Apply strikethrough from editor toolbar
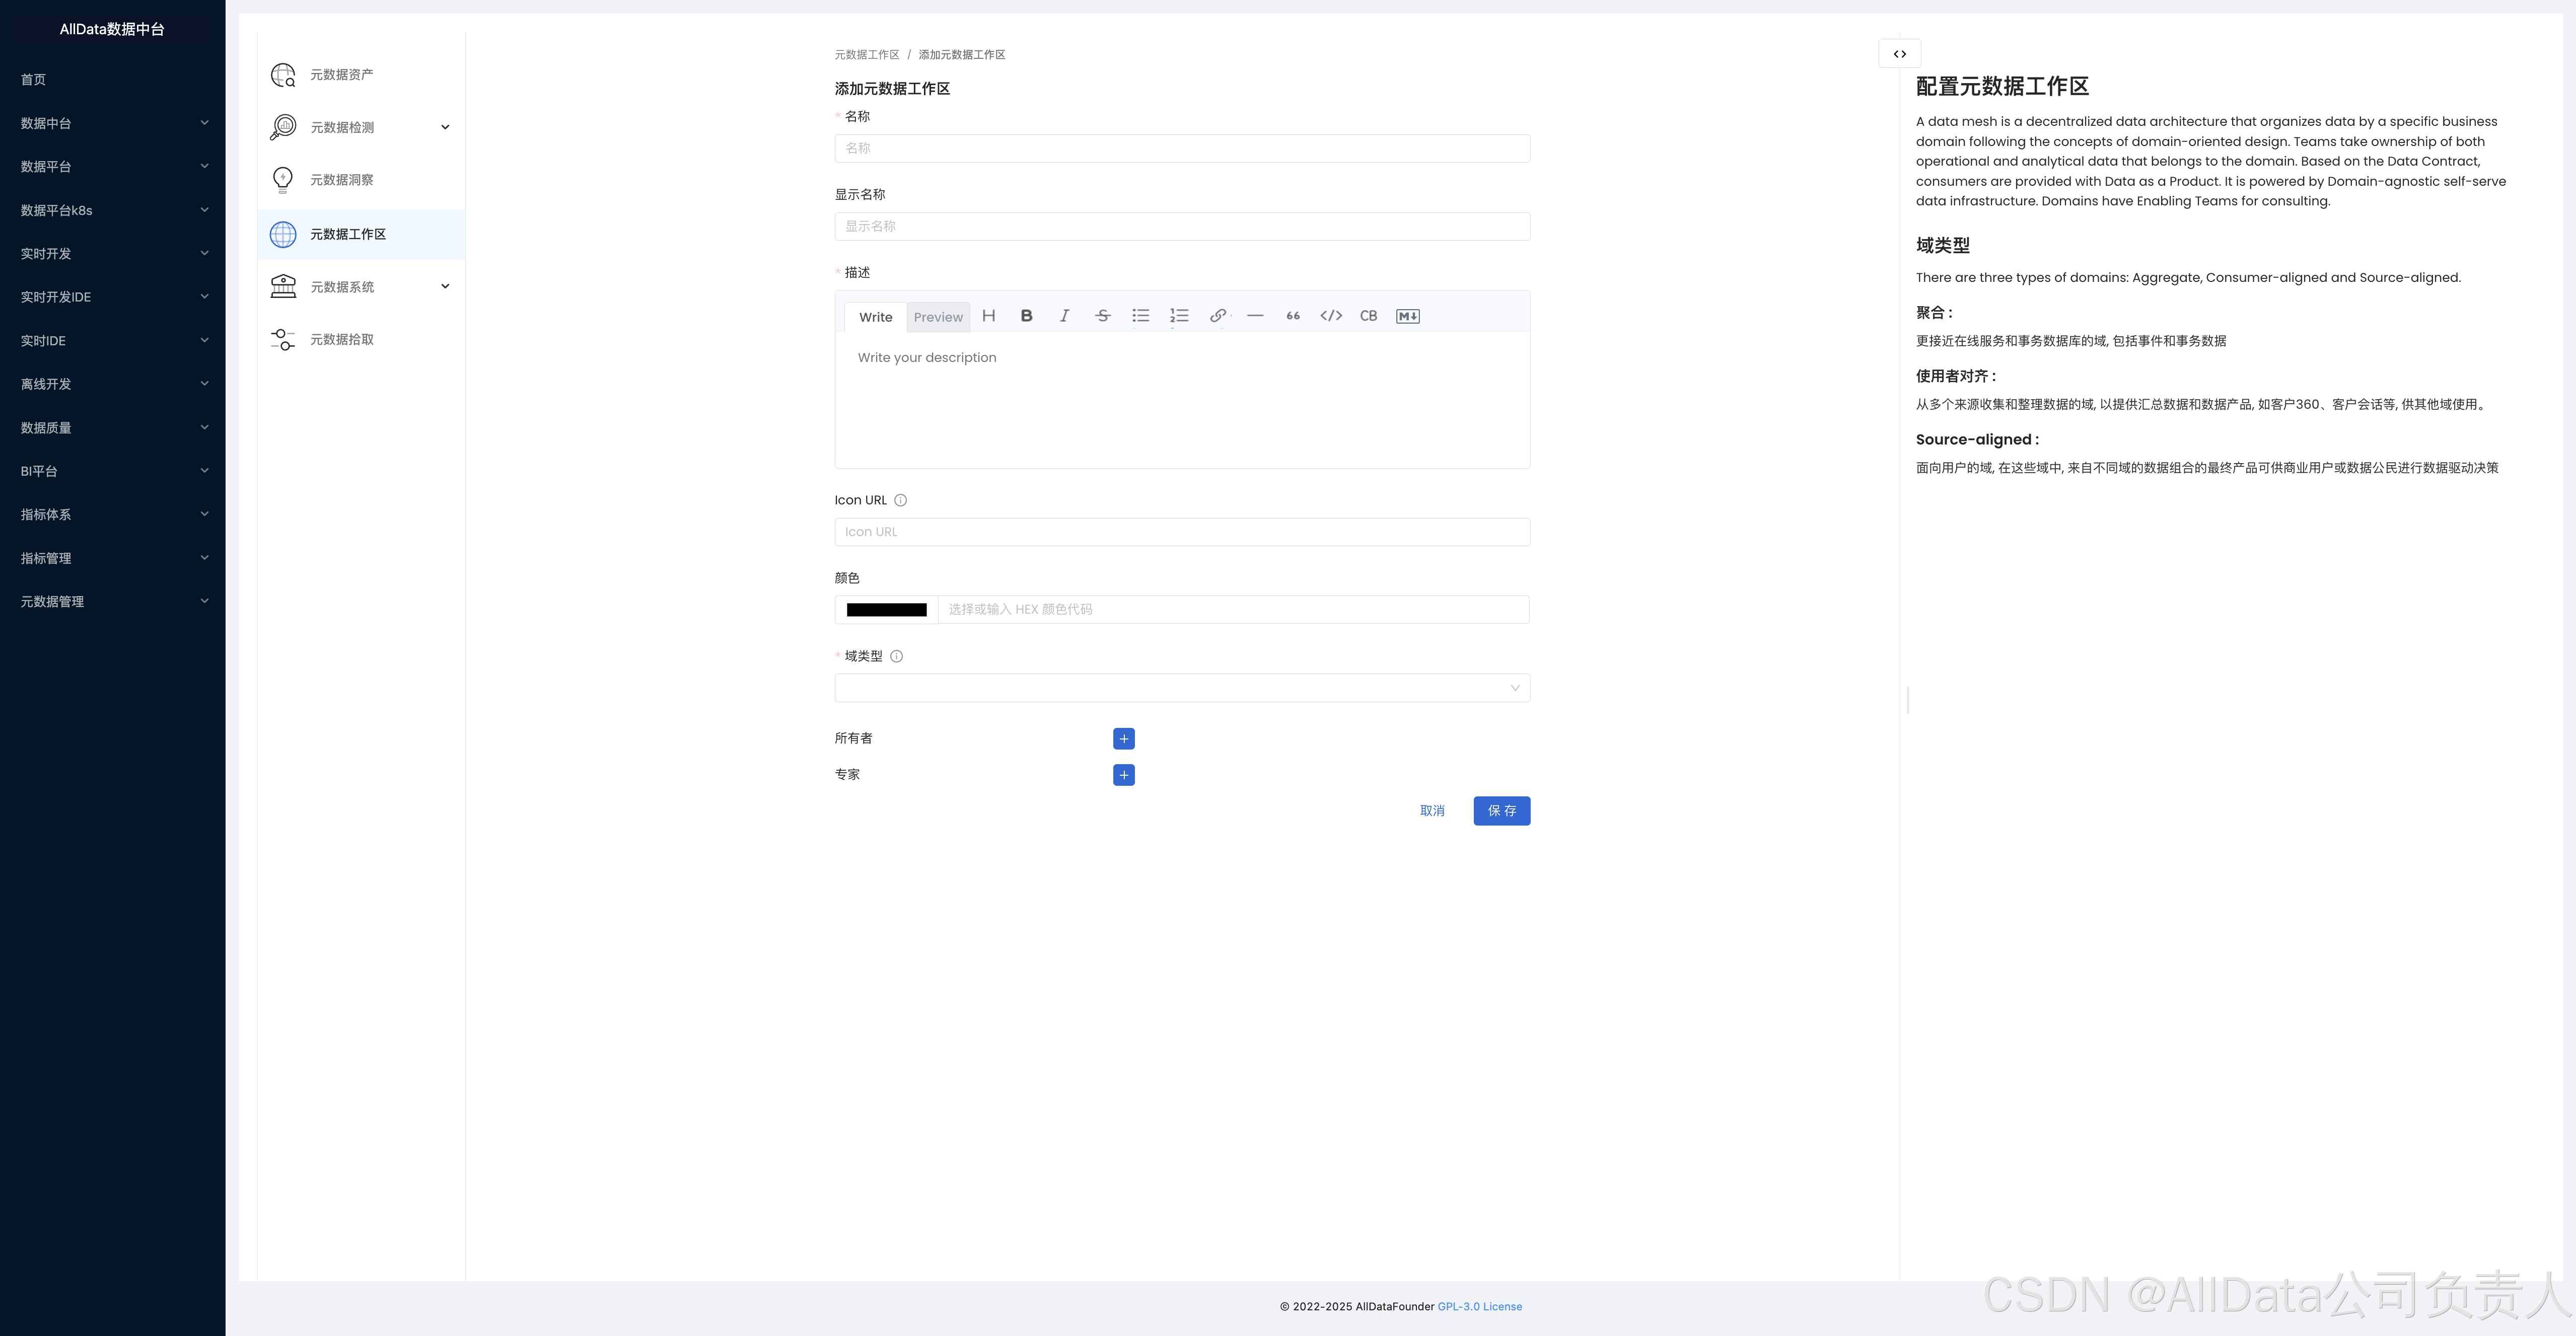 pyautogui.click(x=1102, y=316)
